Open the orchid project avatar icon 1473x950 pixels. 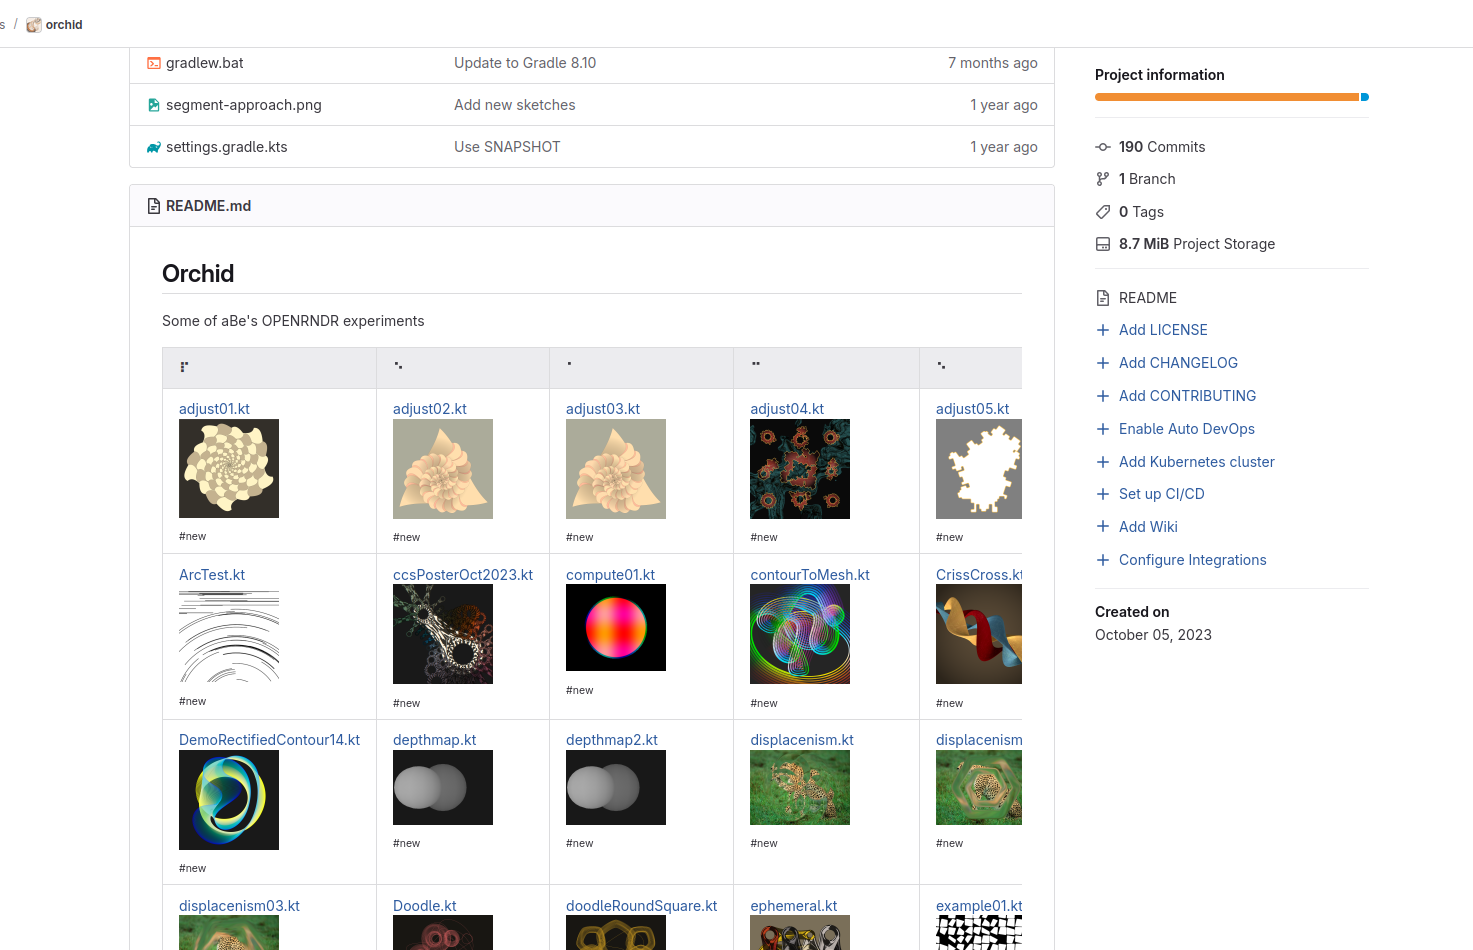pyautogui.click(x=34, y=25)
